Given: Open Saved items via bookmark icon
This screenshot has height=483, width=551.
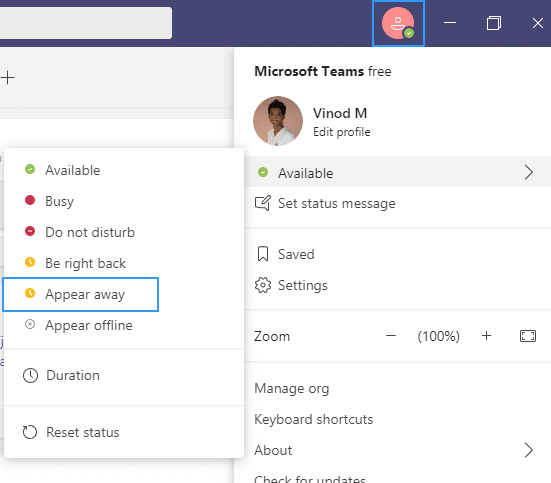Looking at the screenshot, I should tap(263, 254).
